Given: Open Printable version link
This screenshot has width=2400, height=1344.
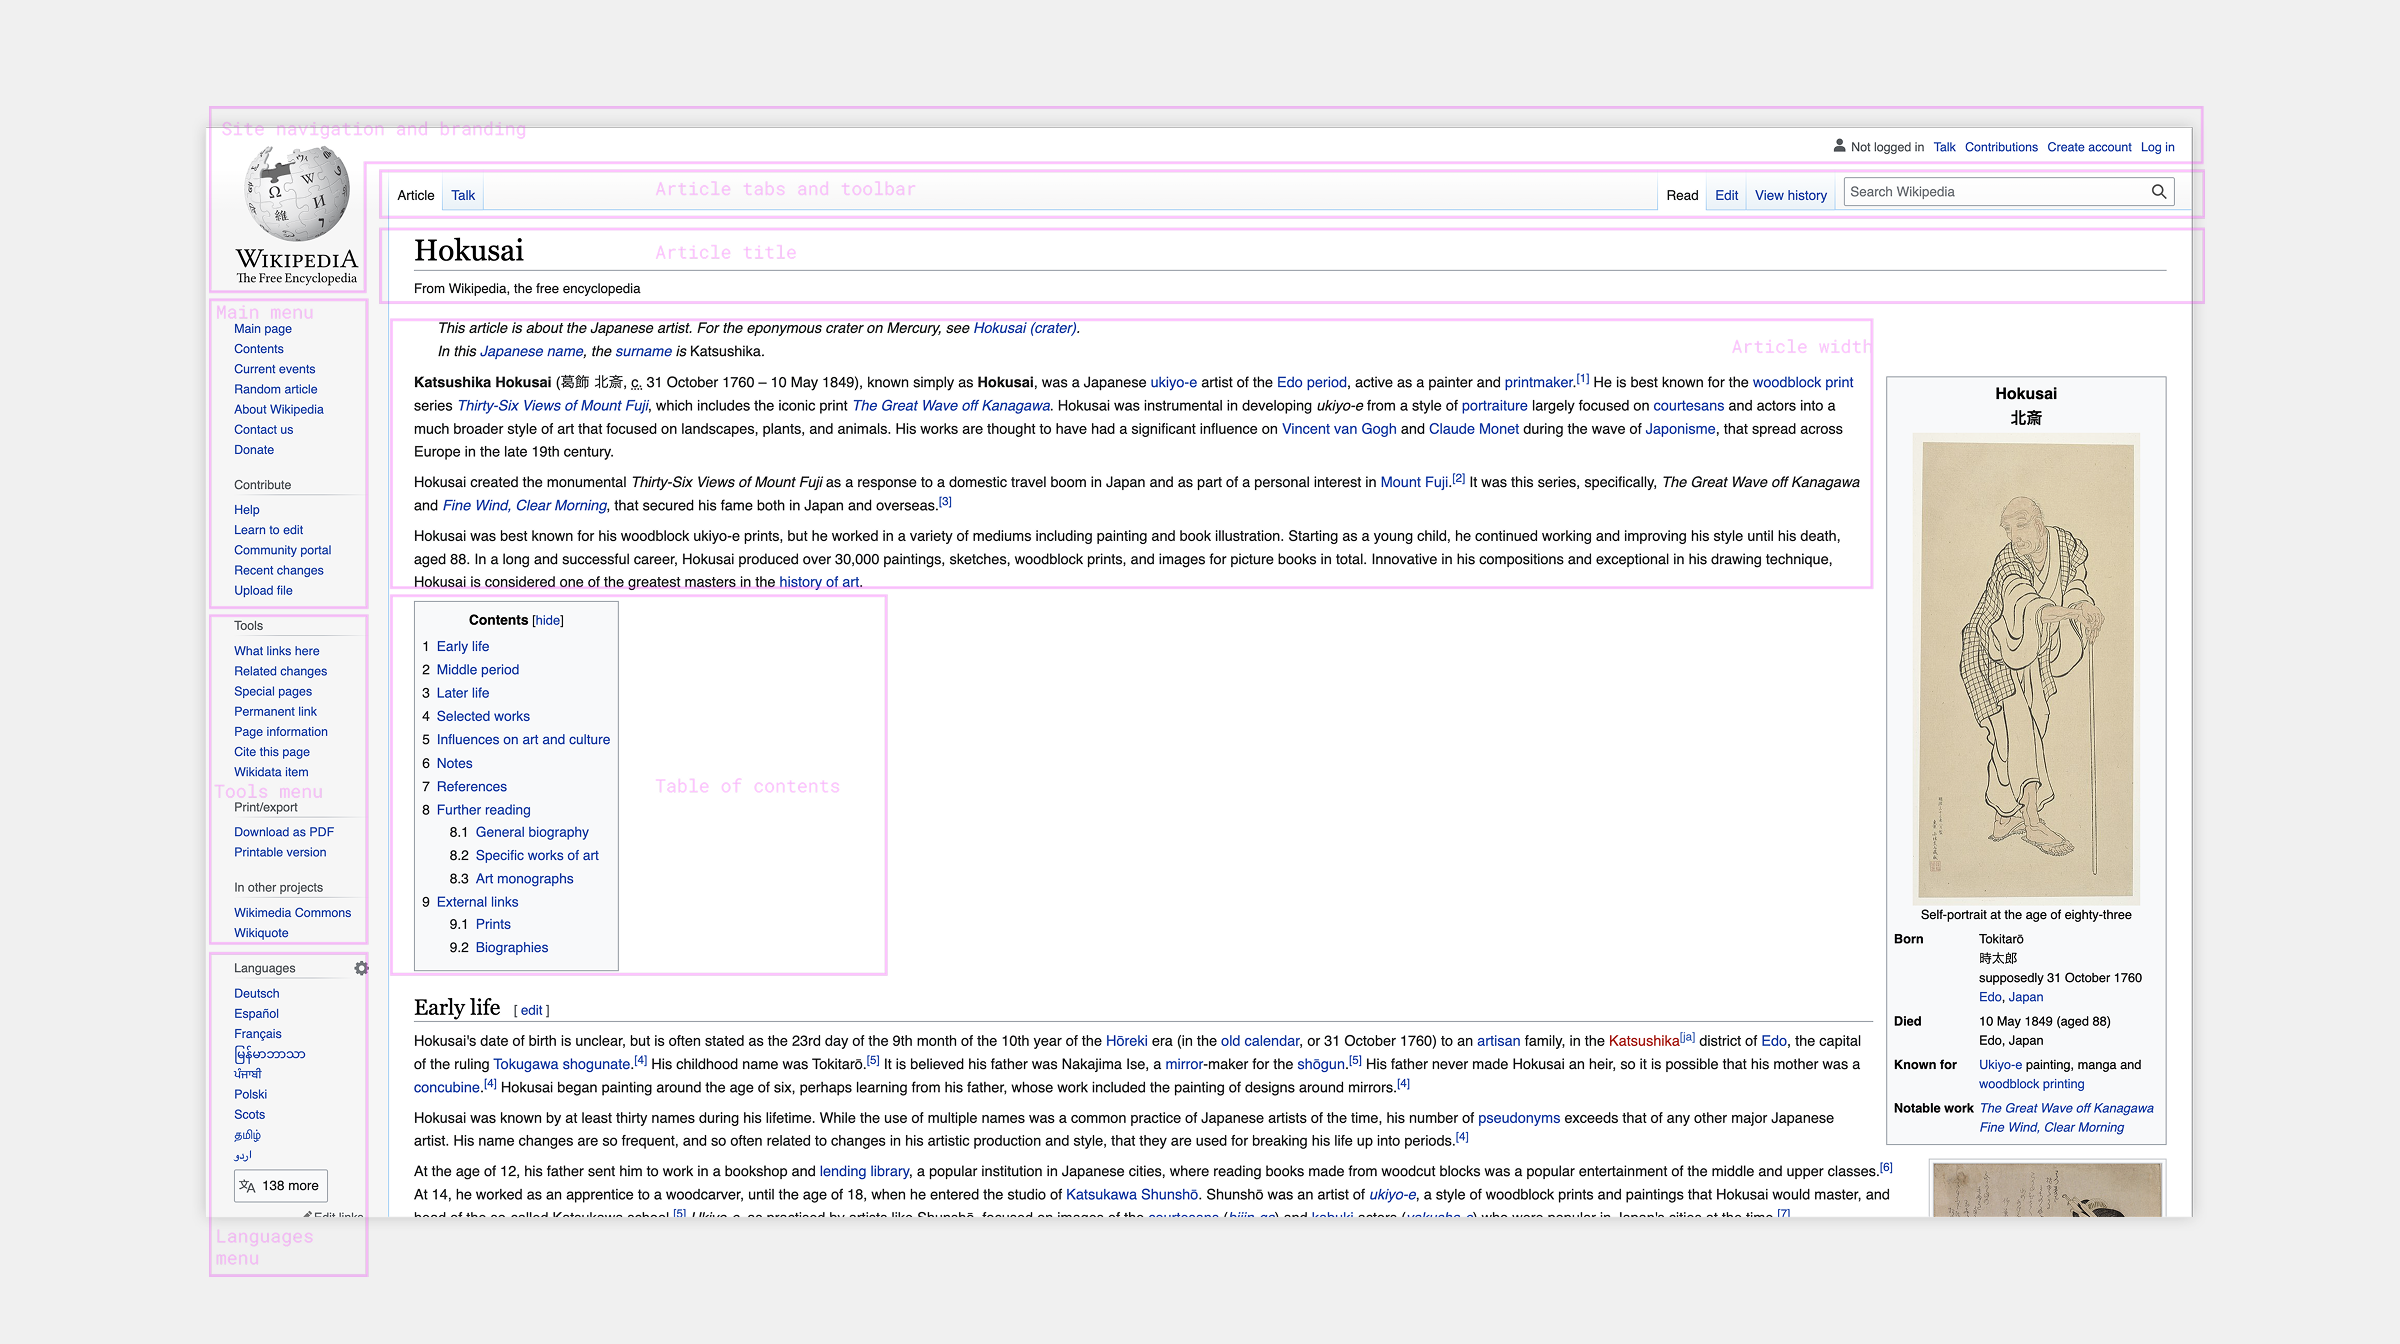Looking at the screenshot, I should (280, 853).
